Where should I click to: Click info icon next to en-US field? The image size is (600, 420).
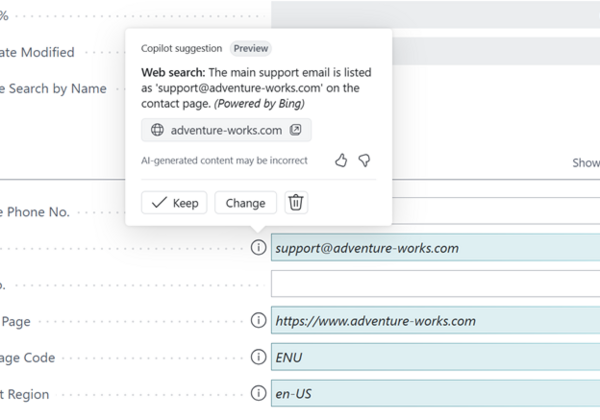pos(258,393)
